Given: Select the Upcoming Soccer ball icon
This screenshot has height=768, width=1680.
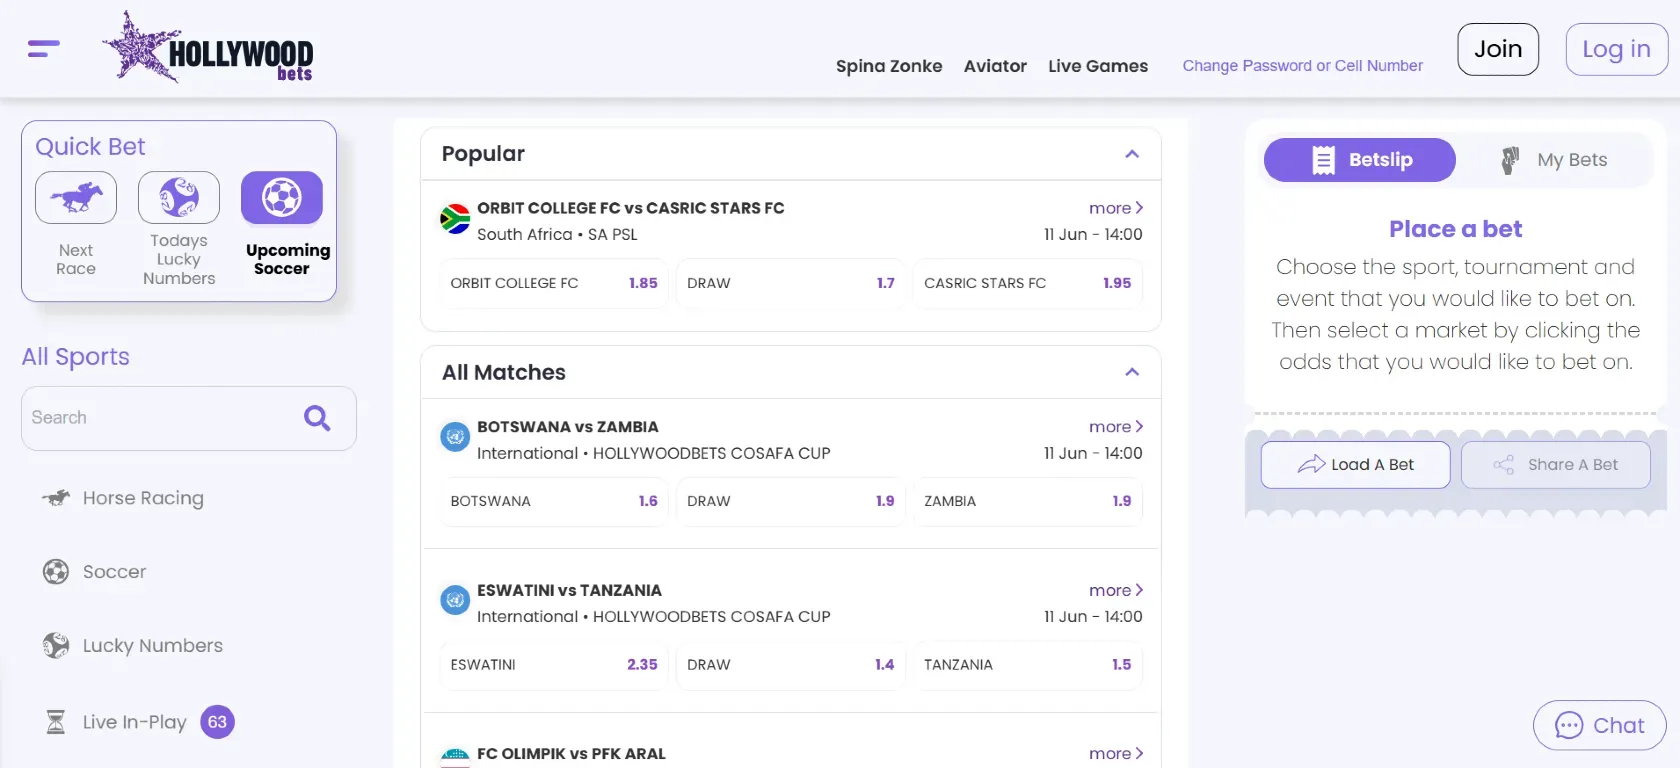Looking at the screenshot, I should click(282, 197).
